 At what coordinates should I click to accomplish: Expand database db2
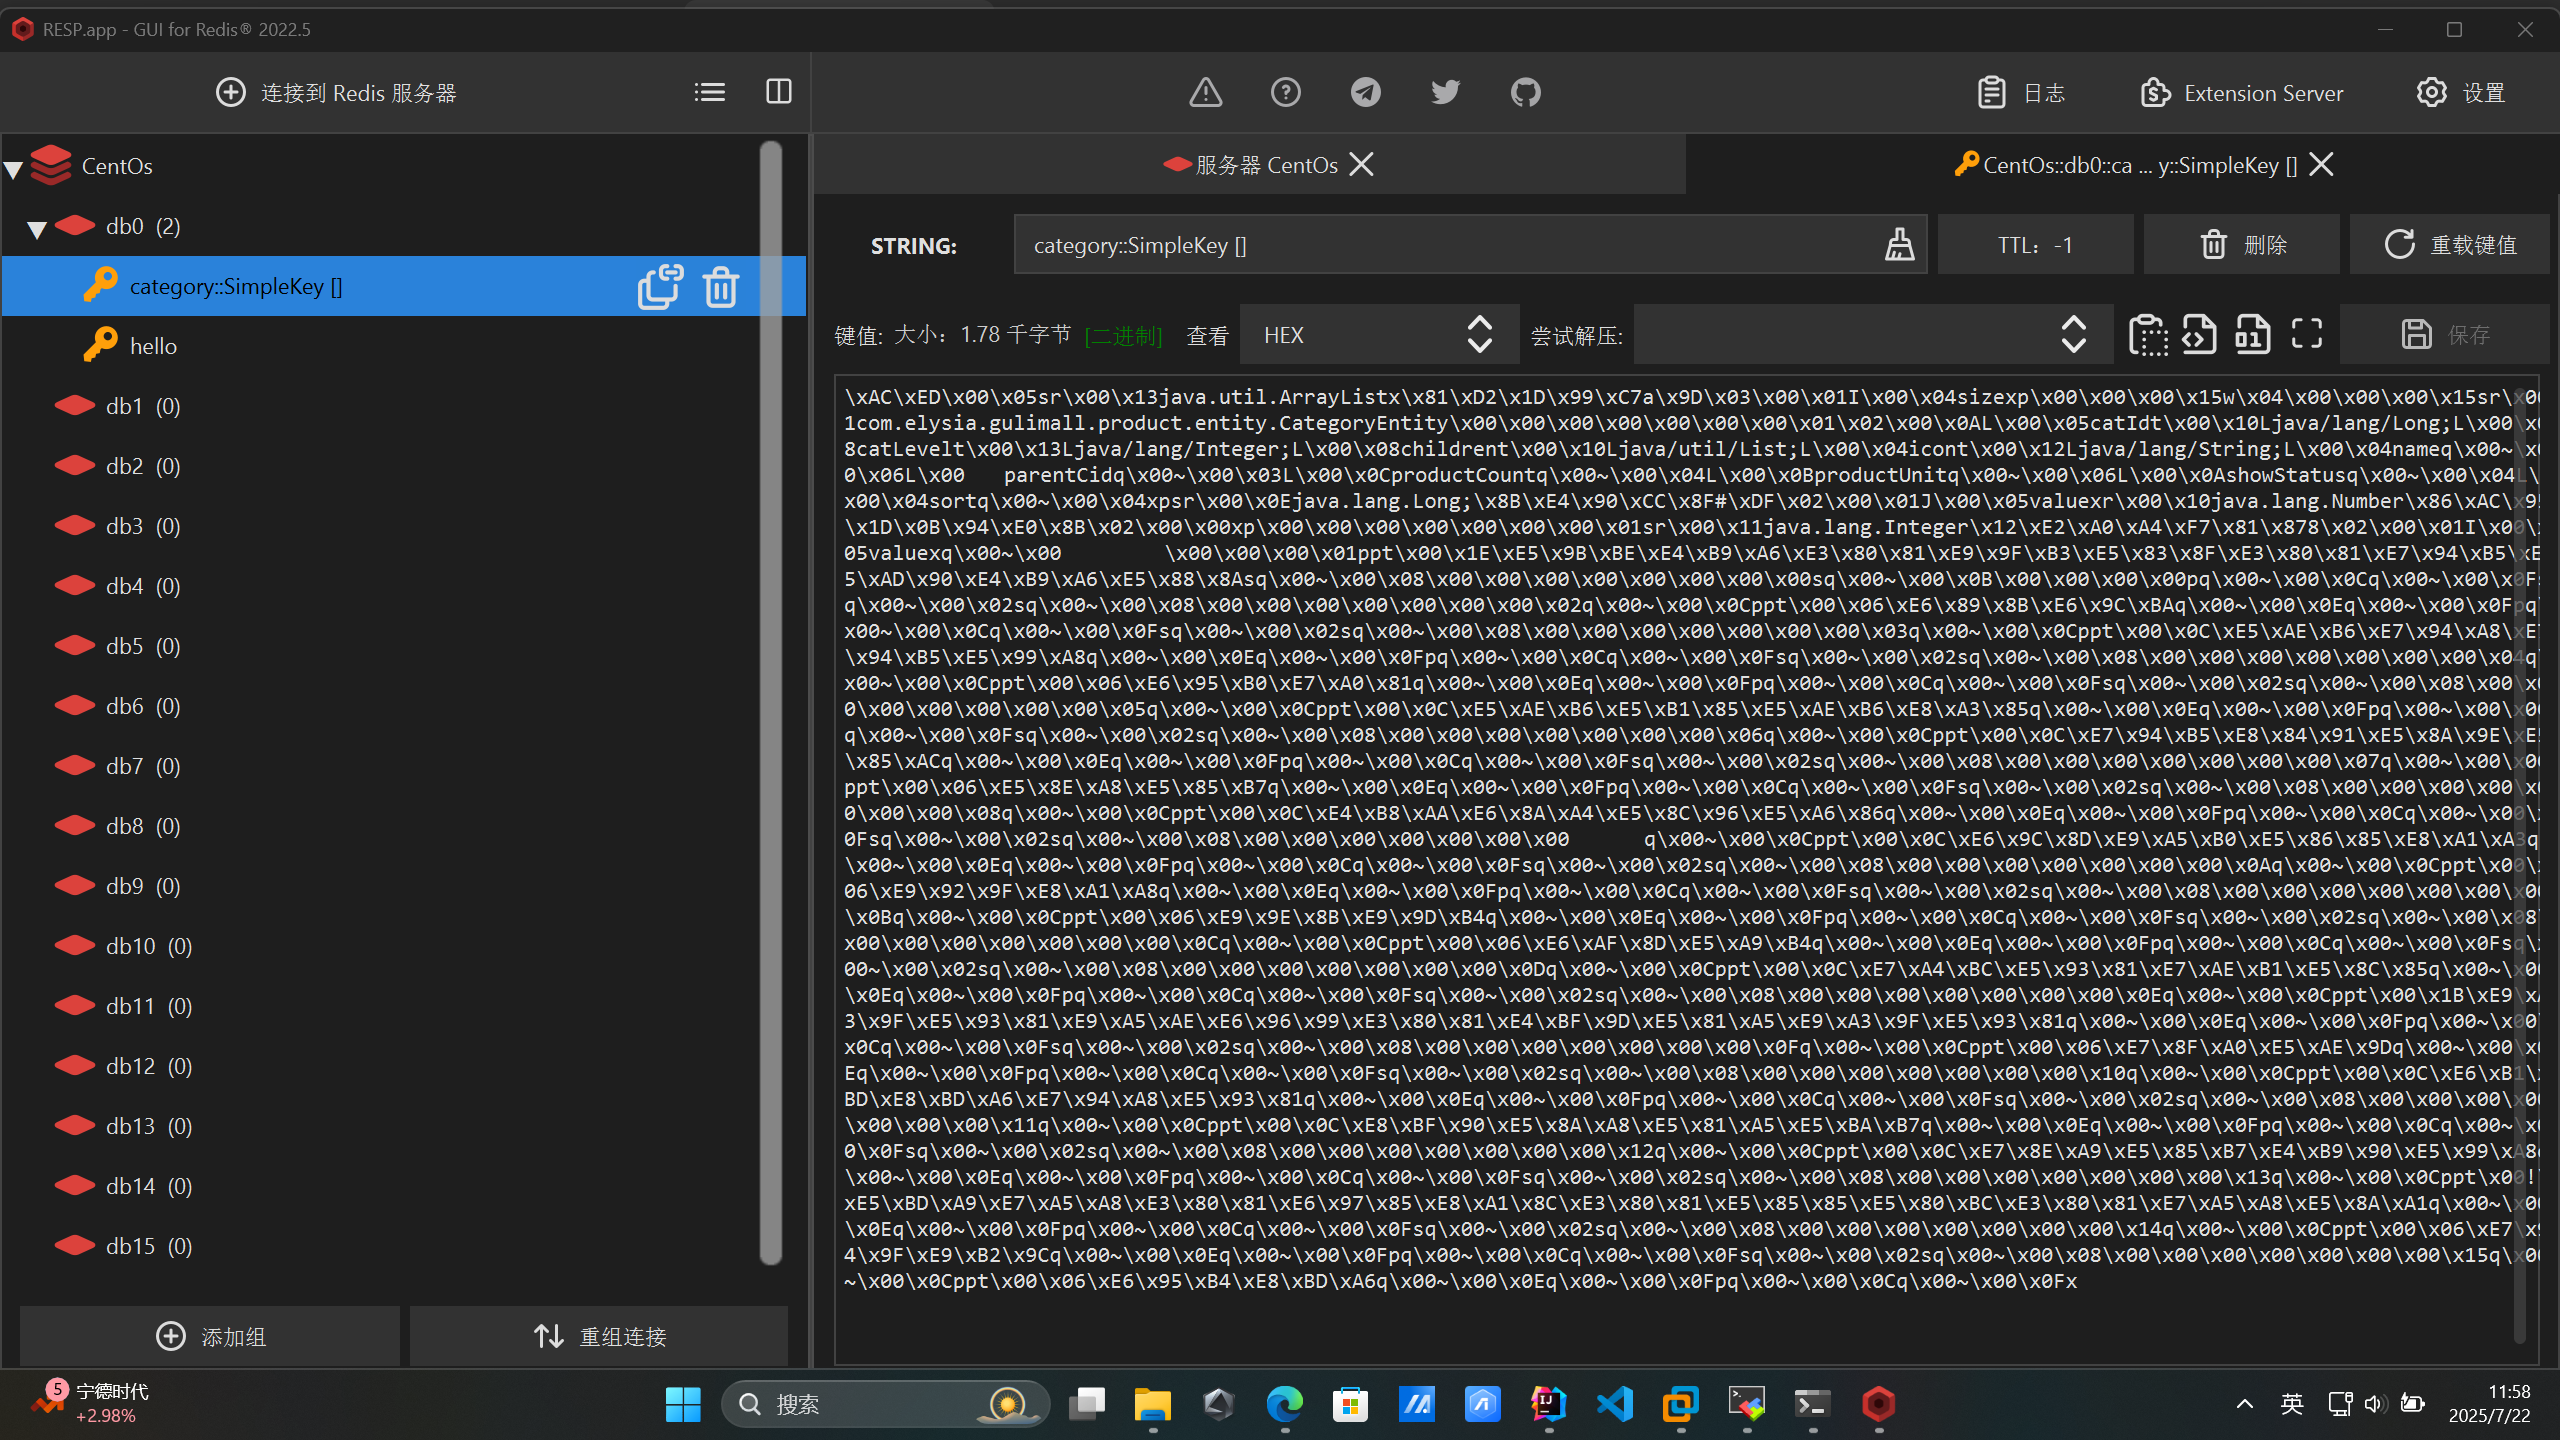coord(143,466)
